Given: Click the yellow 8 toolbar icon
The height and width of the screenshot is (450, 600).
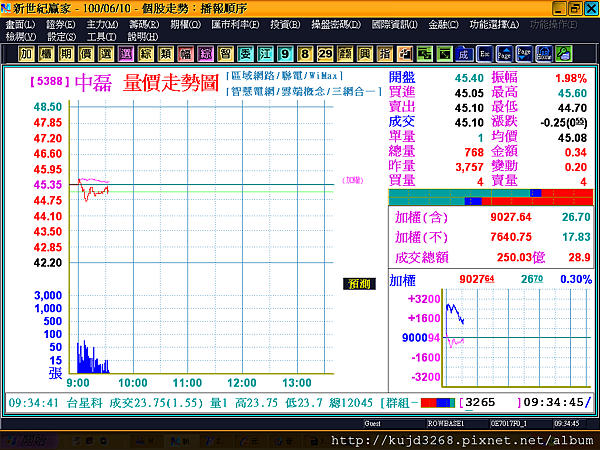Looking at the screenshot, I should point(305,54).
